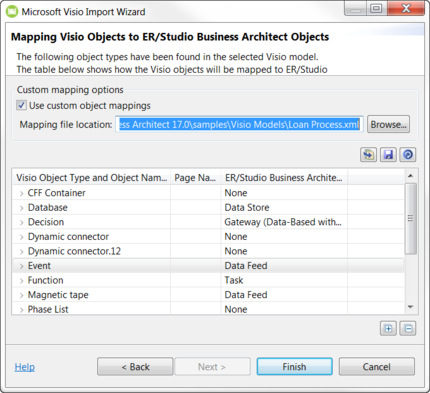Expand the CFF Container row
This screenshot has width=430, height=393.
[x=21, y=193]
